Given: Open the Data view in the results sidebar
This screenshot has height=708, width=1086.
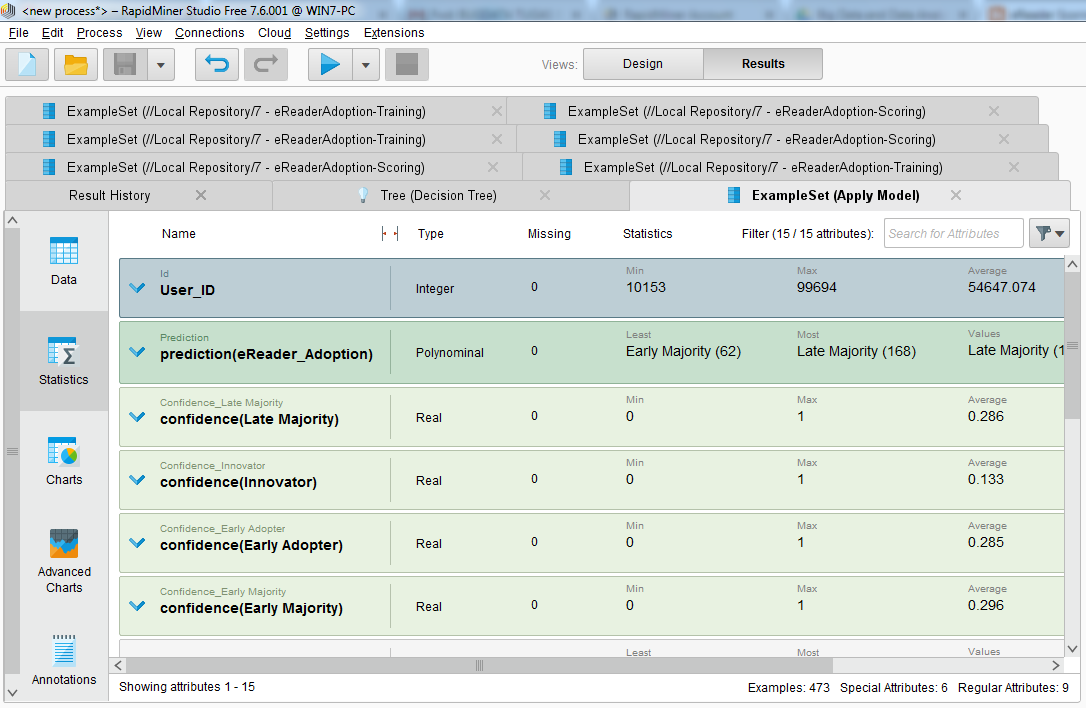Looking at the screenshot, I should pos(63,260).
